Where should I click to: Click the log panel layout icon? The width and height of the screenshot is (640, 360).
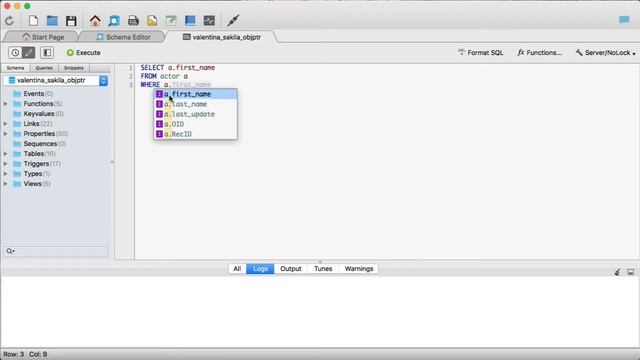631,272
